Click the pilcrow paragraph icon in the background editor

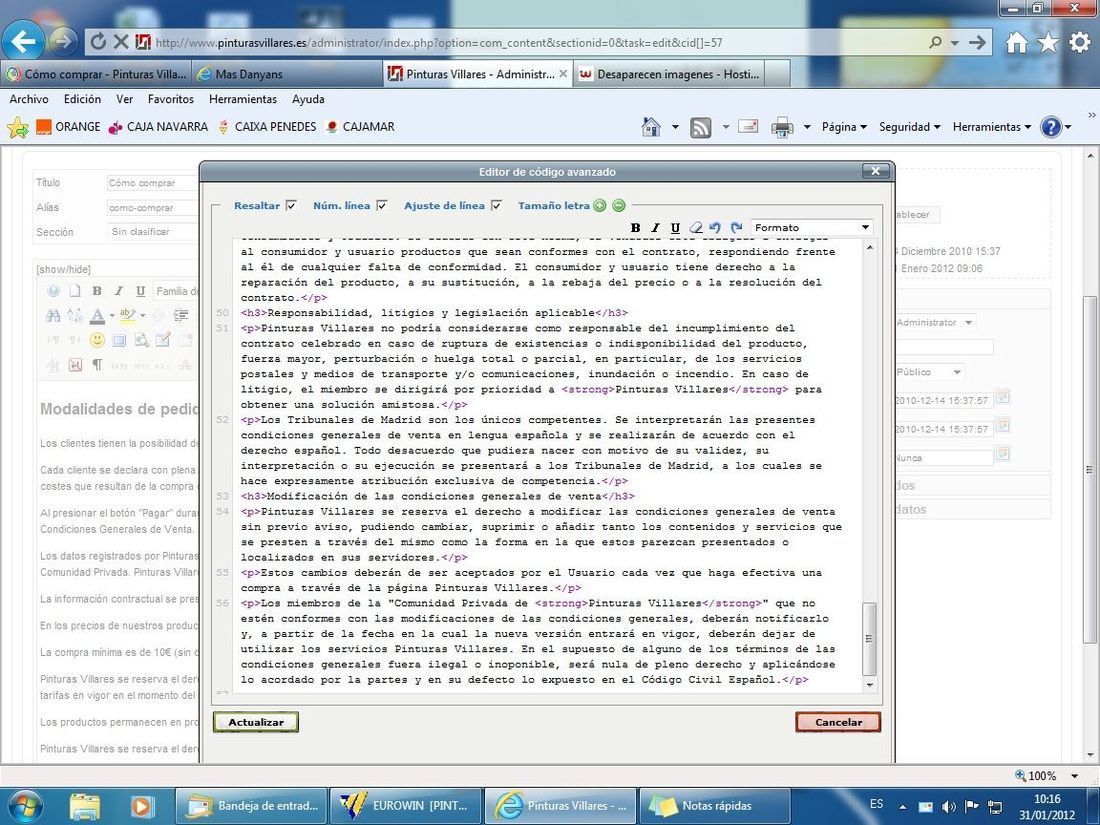[97, 365]
